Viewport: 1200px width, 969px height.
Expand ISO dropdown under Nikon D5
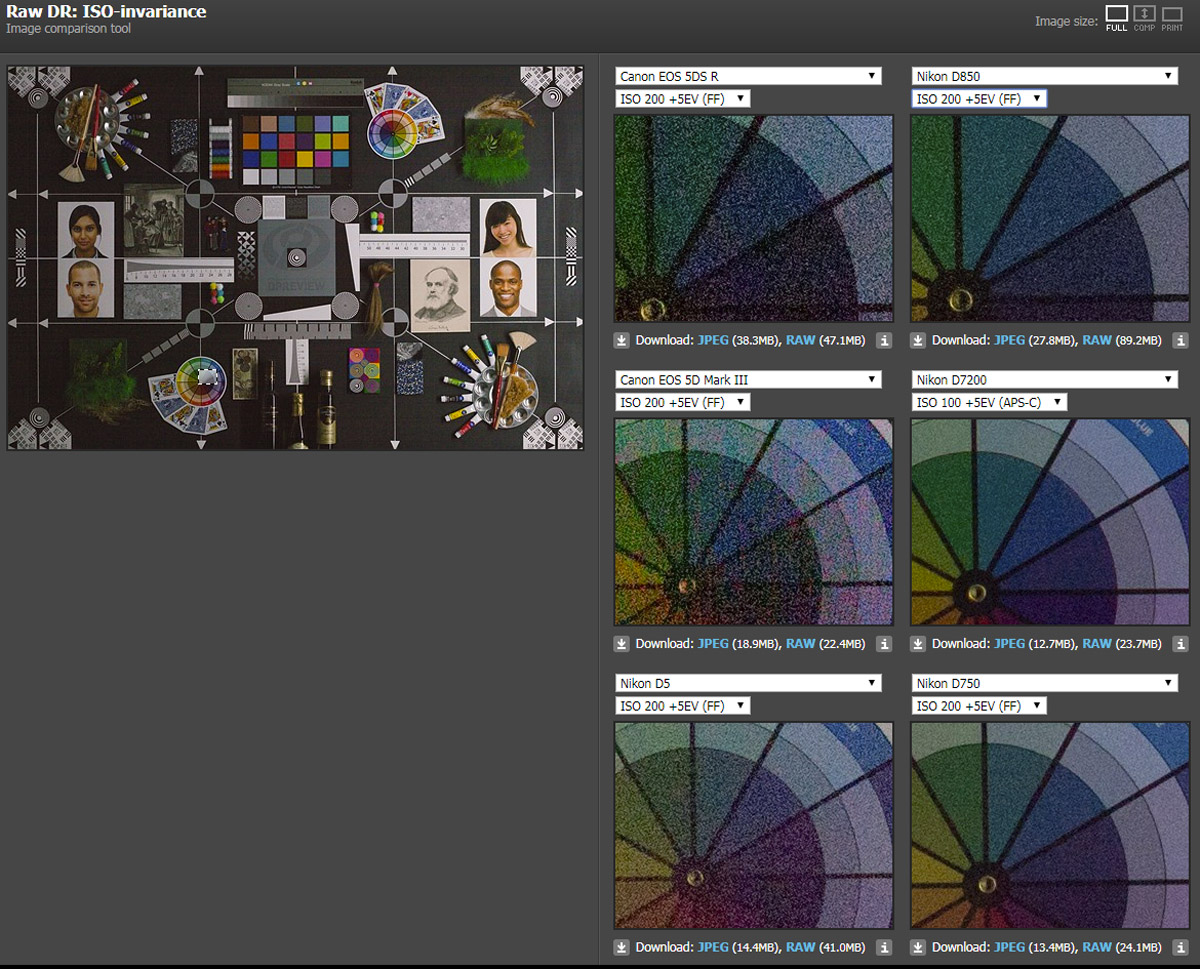tap(682, 705)
